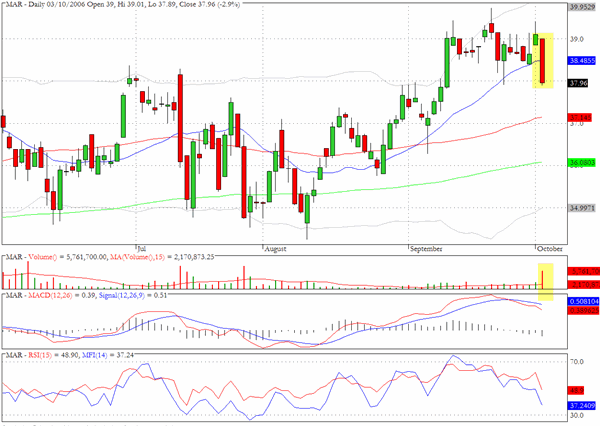Select the upper Bollinger value label 39.9529
600x426 pixels.
coord(582,7)
